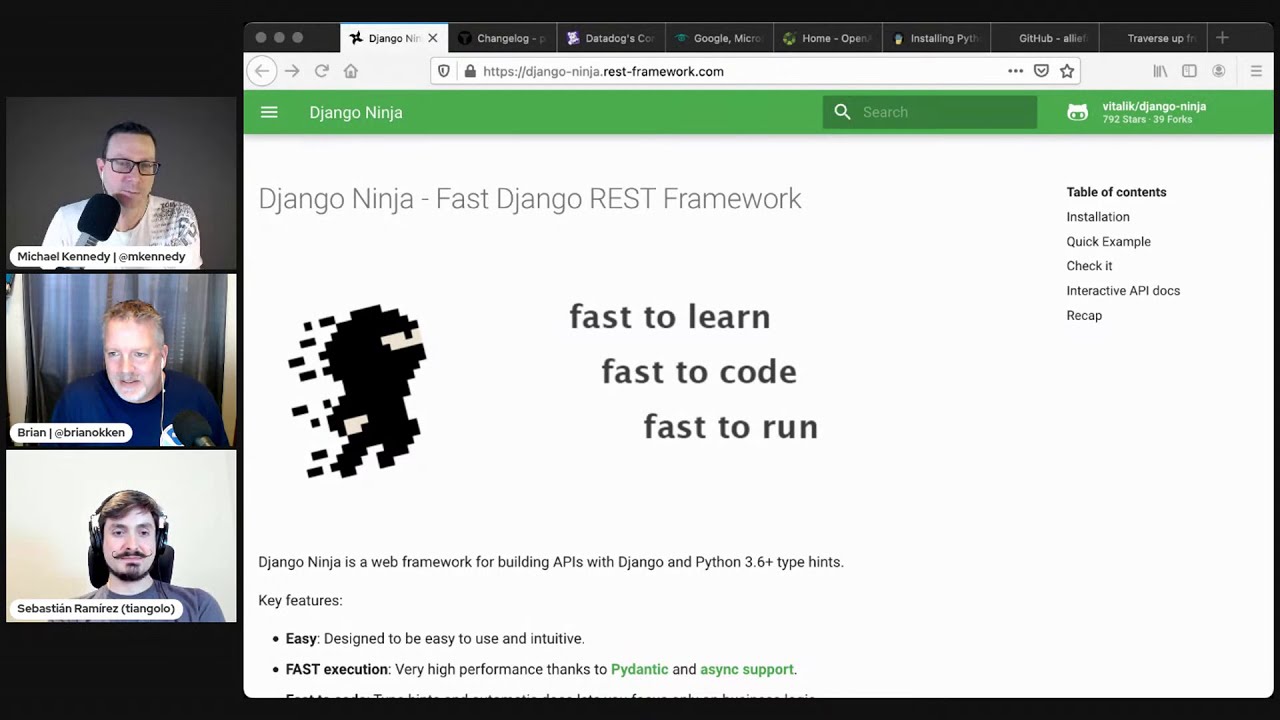Go forward with the browser forward arrow
1280x720 pixels.
[292, 71]
